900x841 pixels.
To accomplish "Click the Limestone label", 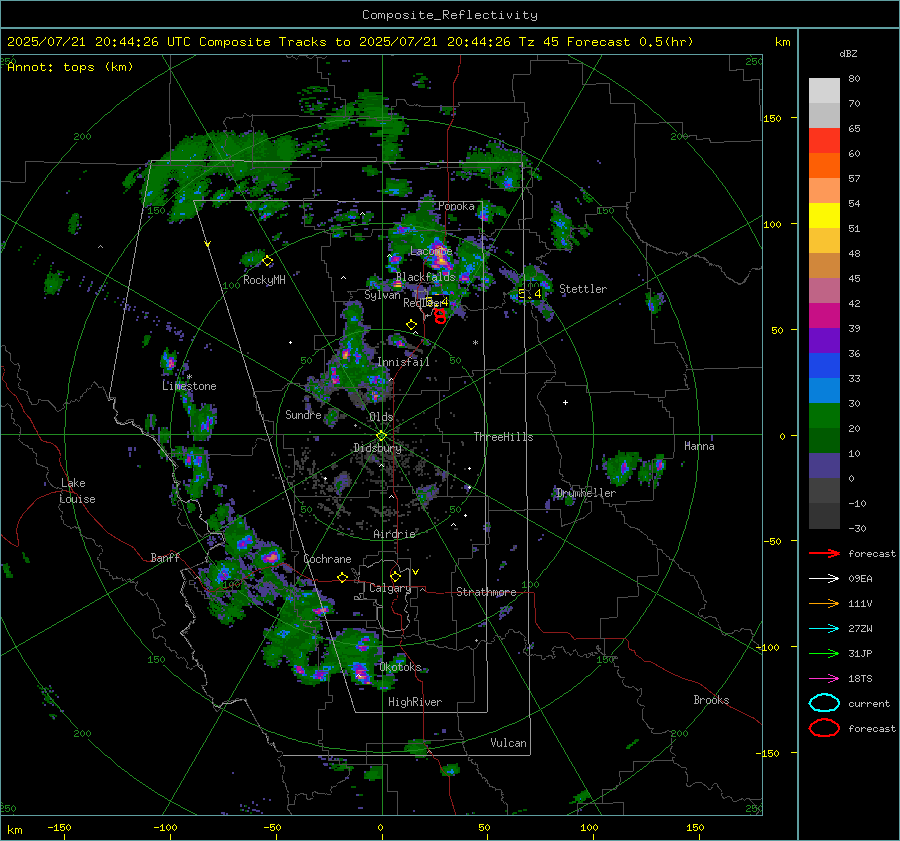I will coord(189,386).
